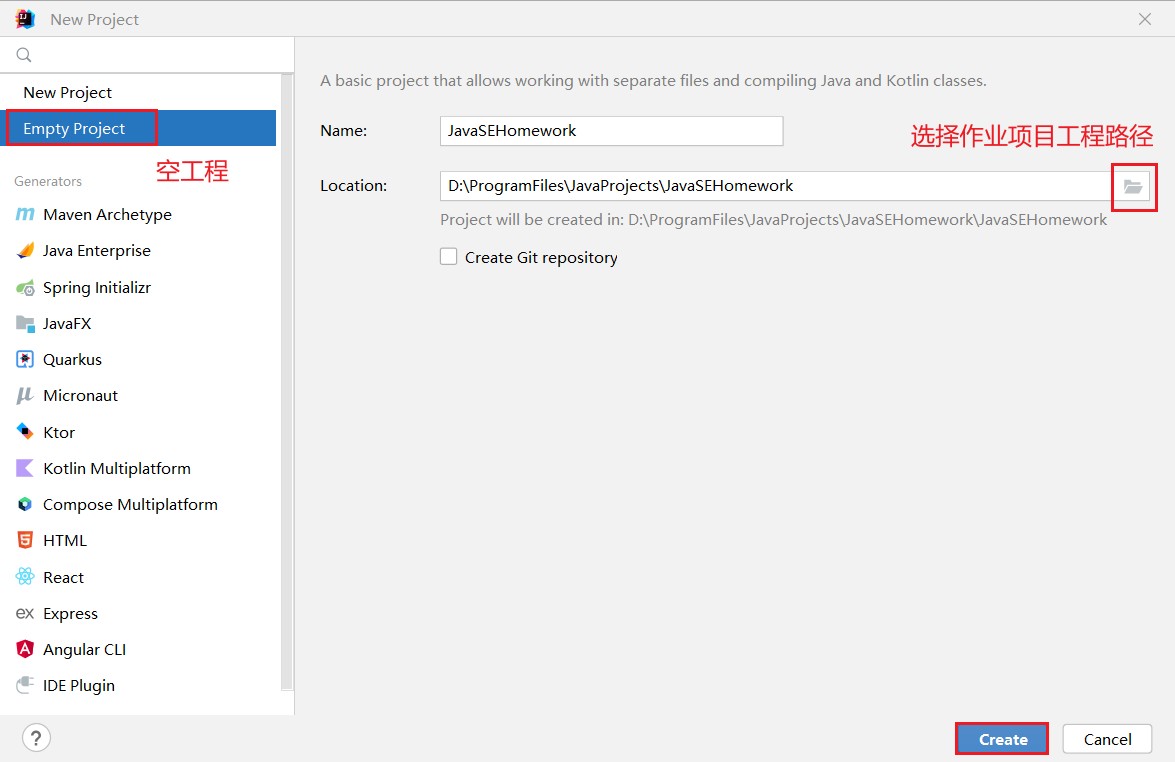The width and height of the screenshot is (1175, 762).
Task: Click the basic project description text
Action: tap(653, 81)
